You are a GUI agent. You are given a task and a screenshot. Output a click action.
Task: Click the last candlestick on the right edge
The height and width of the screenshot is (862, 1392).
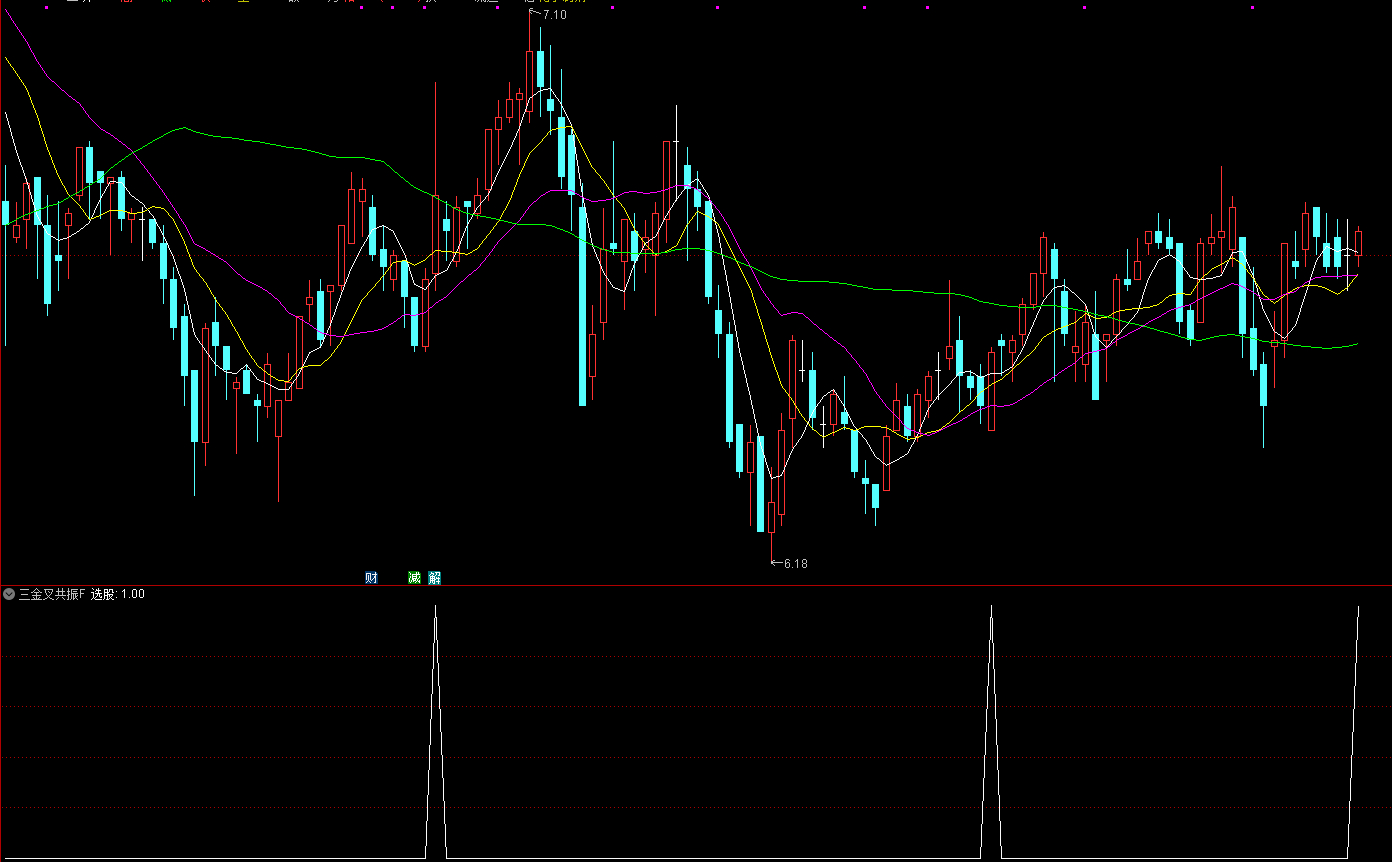1358,243
